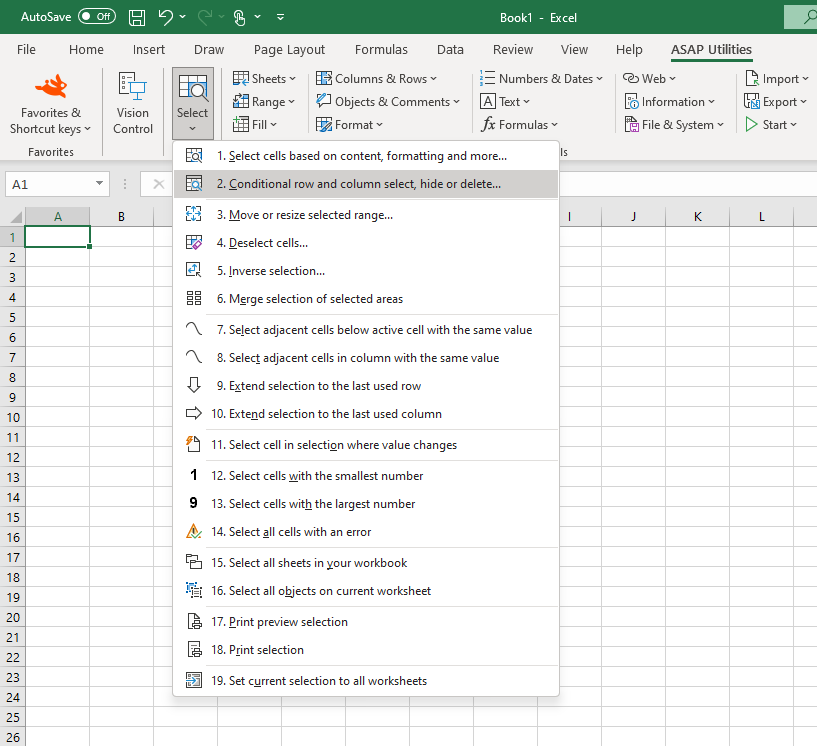Viewport: 817px width, 746px height.
Task: Switch to the View tab
Action: [x=574, y=49]
